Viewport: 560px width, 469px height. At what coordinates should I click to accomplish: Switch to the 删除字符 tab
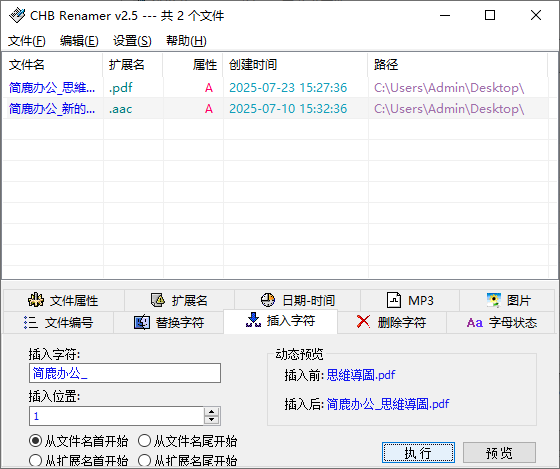[x=392, y=323]
